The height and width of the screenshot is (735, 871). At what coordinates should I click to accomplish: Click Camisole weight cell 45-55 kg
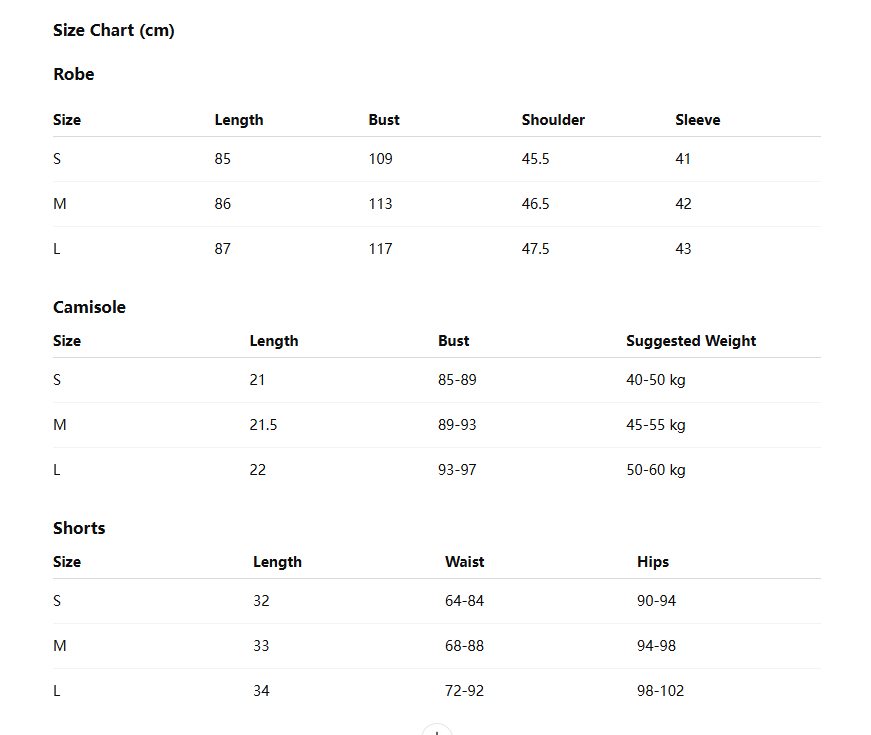point(656,425)
